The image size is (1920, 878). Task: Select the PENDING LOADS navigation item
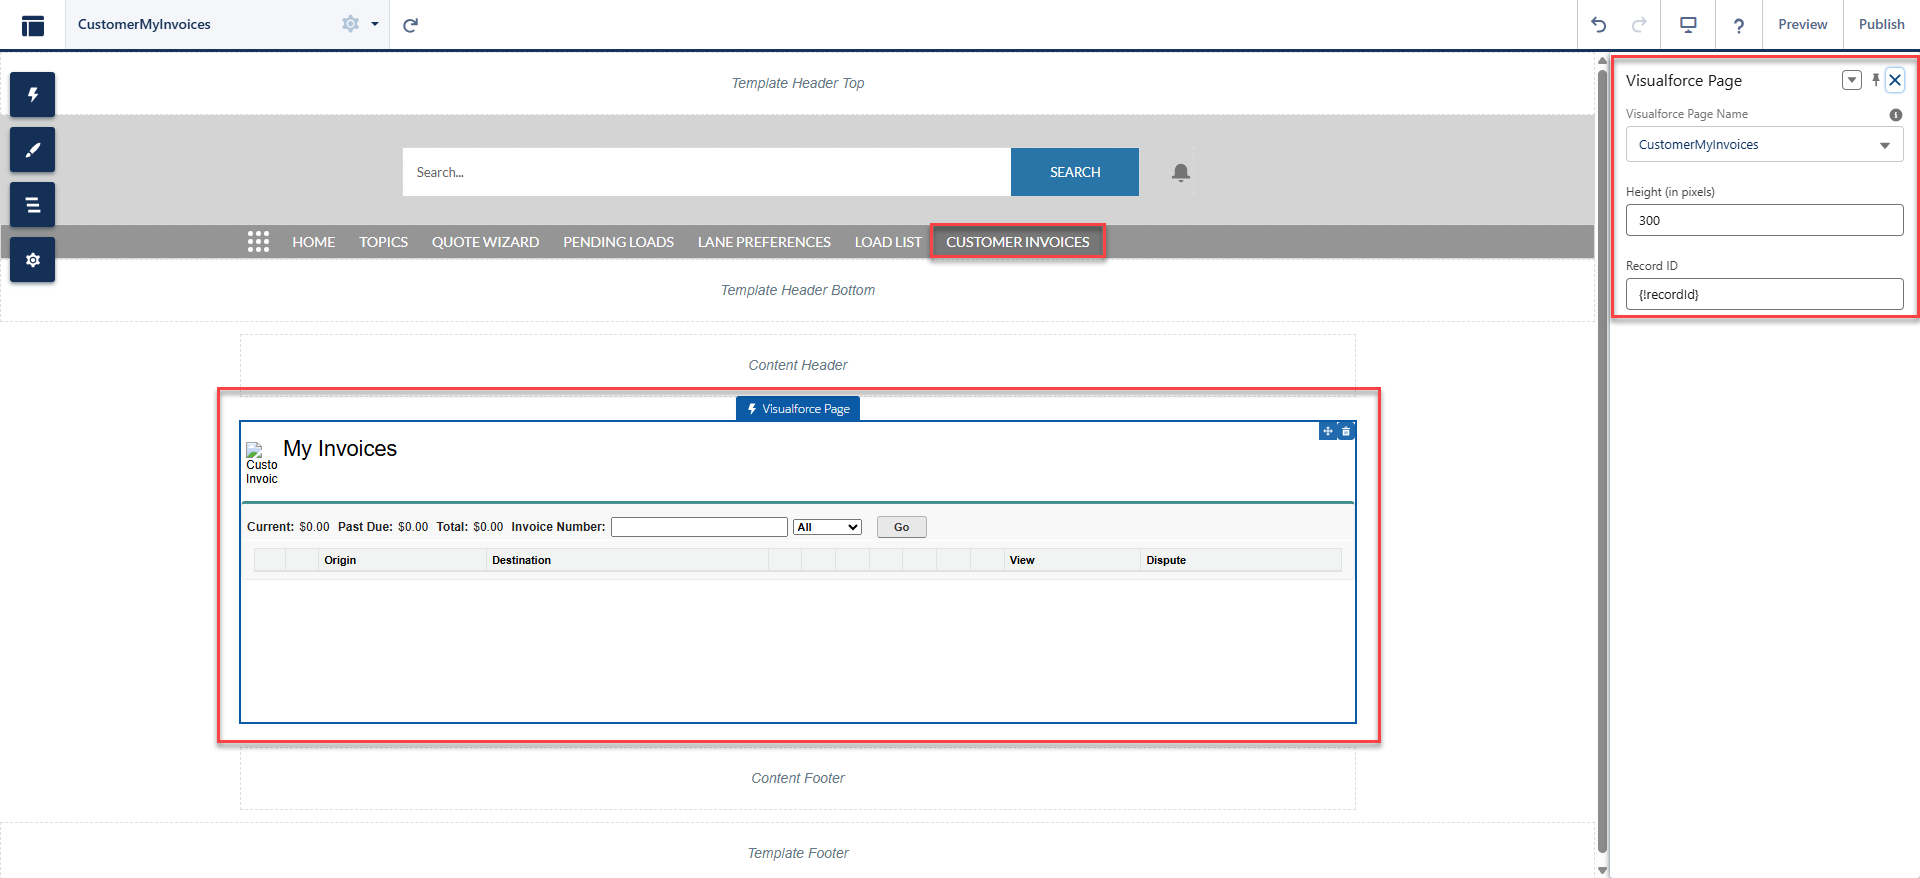[618, 242]
